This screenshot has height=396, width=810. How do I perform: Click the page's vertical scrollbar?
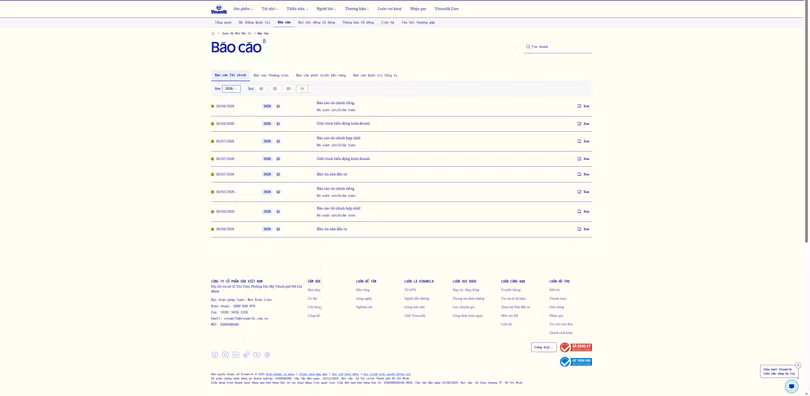[x=806, y=121]
